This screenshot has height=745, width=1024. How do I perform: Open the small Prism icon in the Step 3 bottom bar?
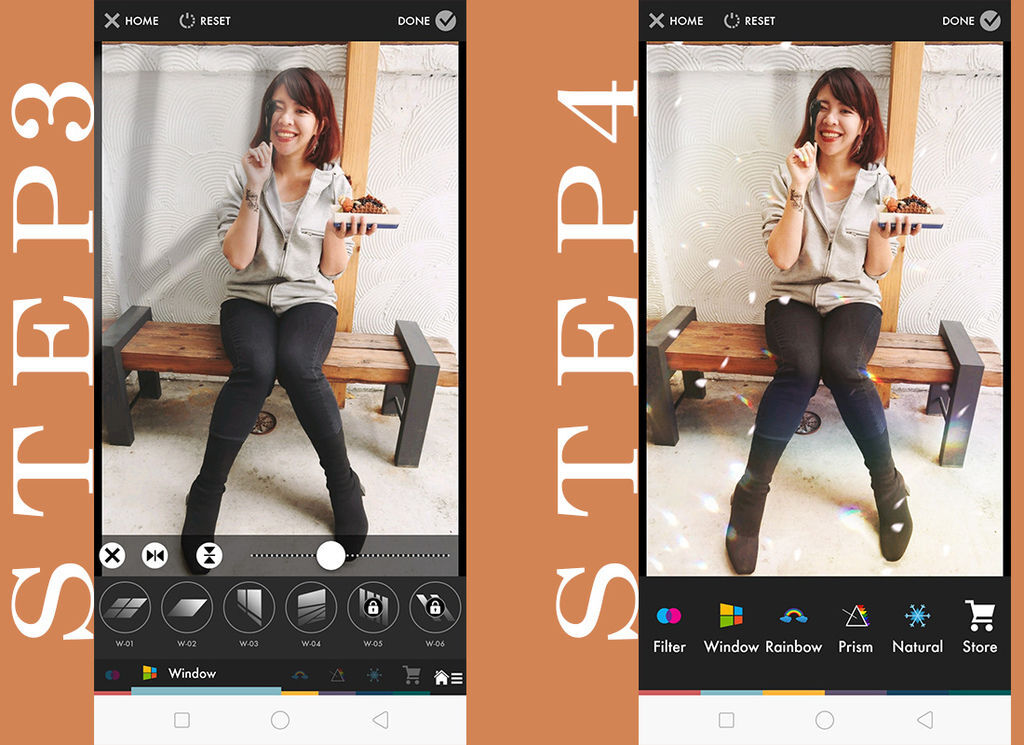(x=337, y=675)
